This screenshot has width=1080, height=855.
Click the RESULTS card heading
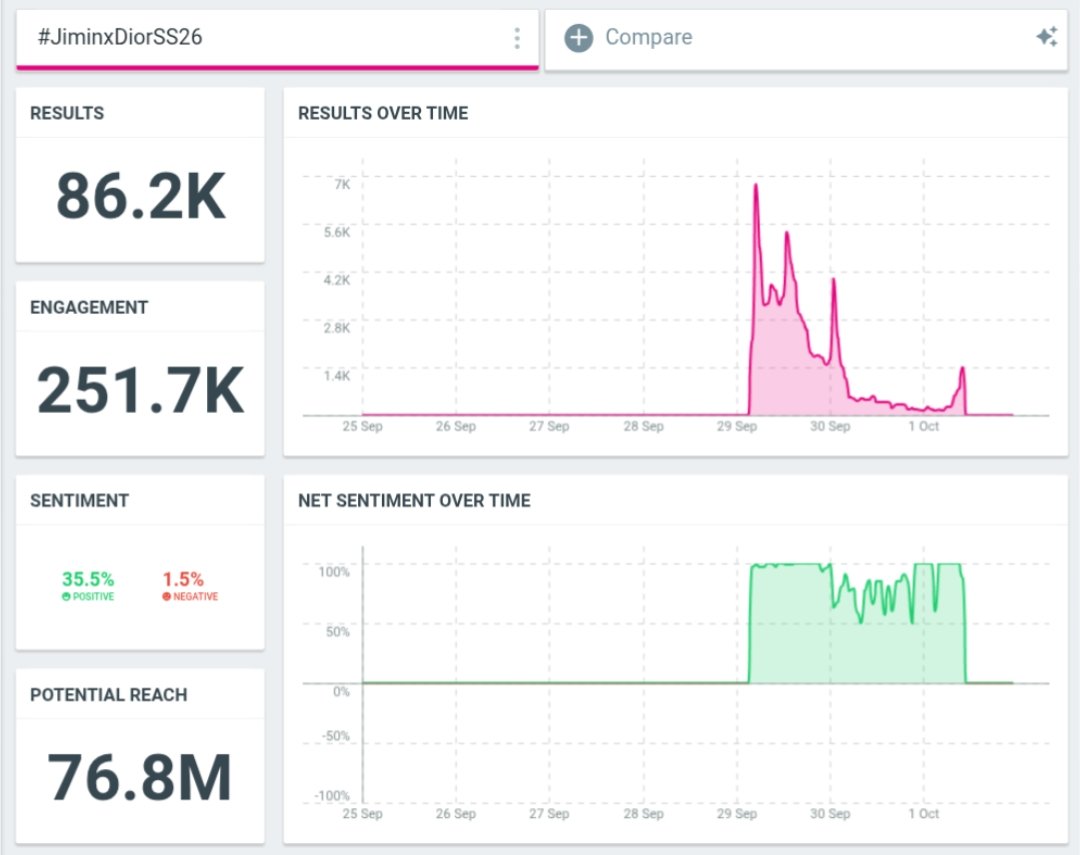pyautogui.click(x=67, y=113)
